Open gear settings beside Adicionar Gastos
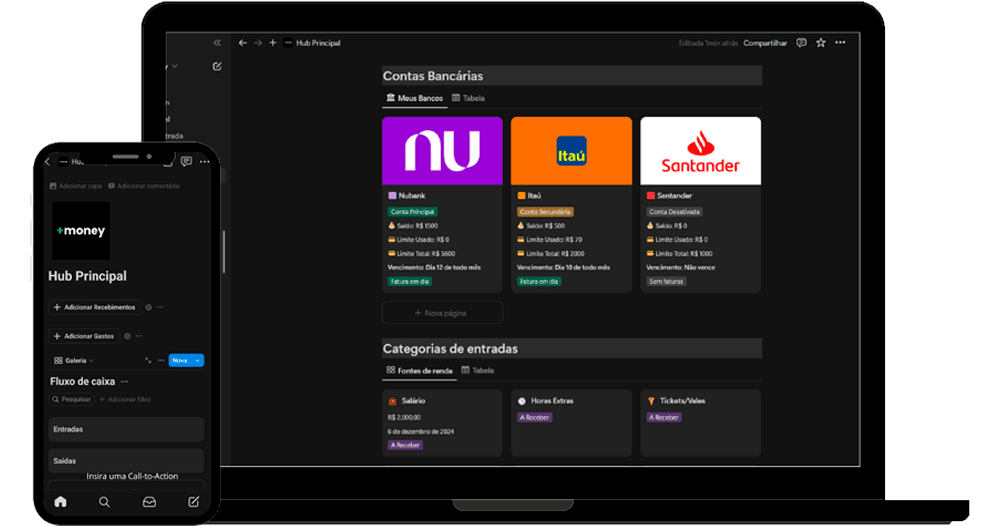Image resolution: width=1000 pixels, height=526 pixels. 127,336
